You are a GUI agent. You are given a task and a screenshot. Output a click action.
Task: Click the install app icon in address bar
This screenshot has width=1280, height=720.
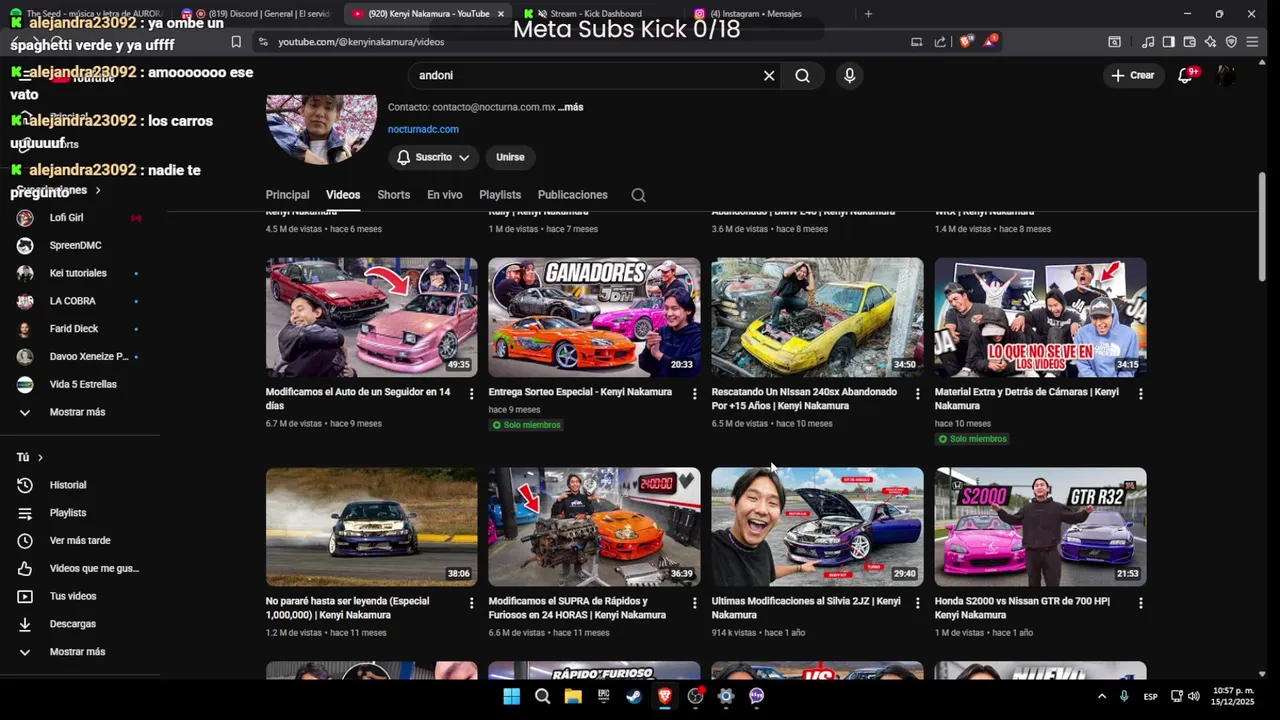[x=916, y=42]
